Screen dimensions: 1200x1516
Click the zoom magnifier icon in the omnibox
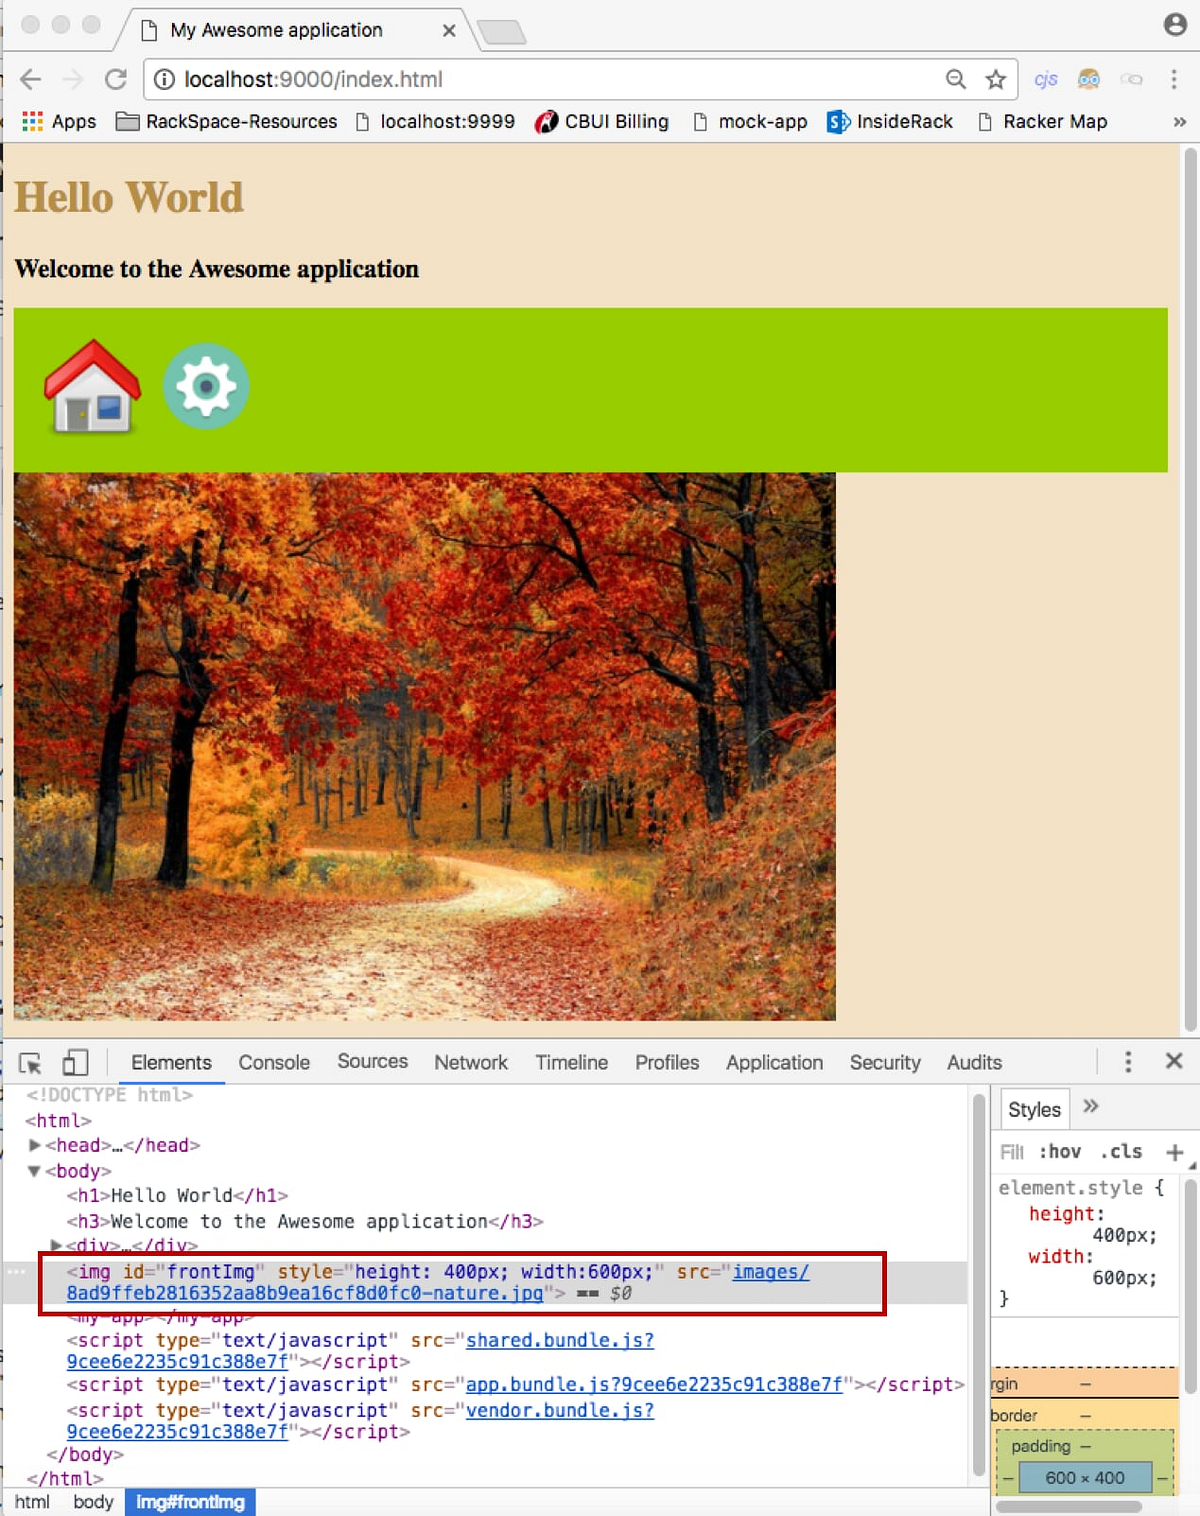pyautogui.click(x=955, y=79)
